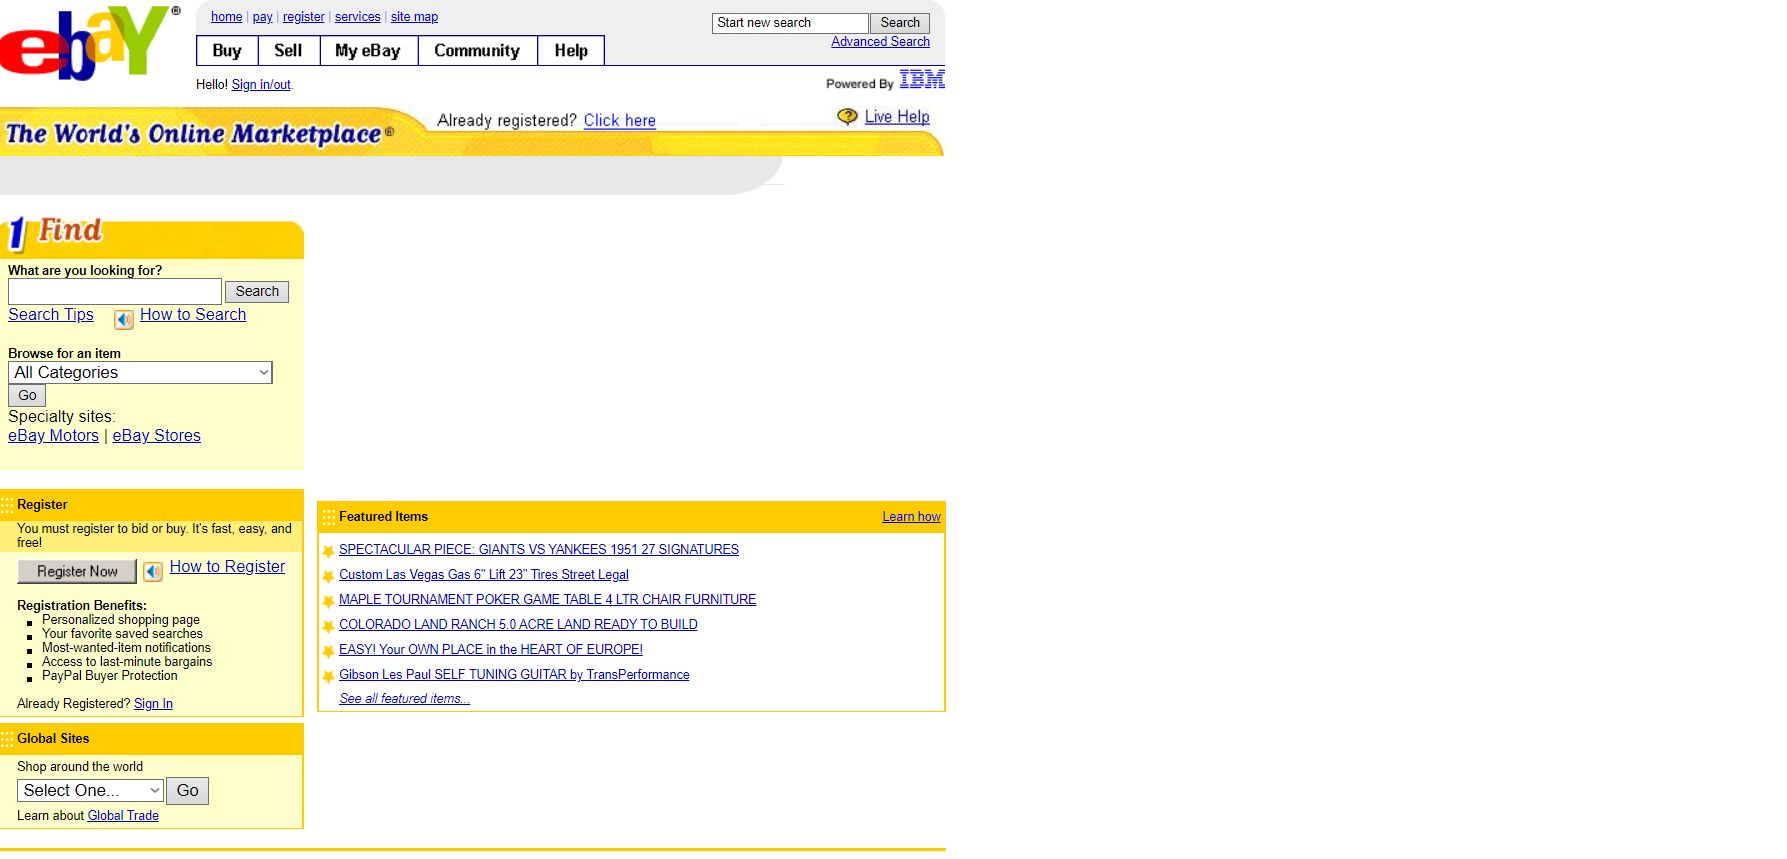Click the speaker icon beside How to Search
Screen dimensions: 1787x859
pyautogui.click(x=123, y=320)
